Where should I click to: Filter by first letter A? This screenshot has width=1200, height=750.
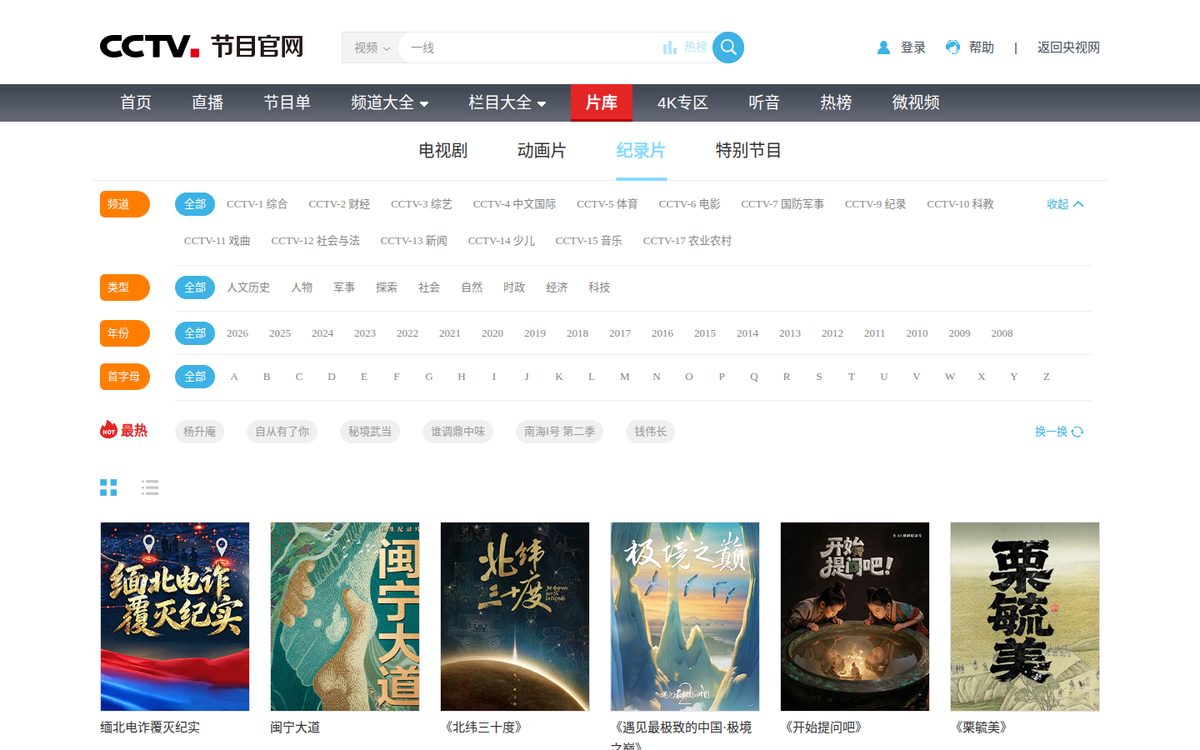pos(234,377)
